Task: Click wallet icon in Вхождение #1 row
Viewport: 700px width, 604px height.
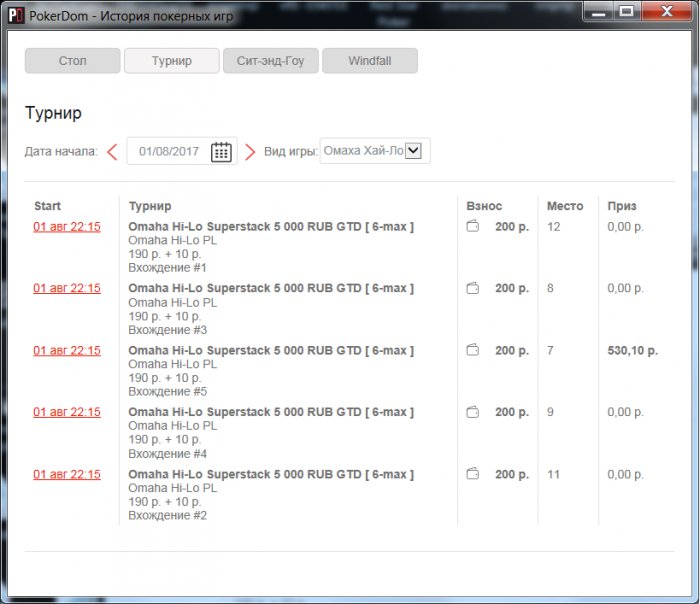Action: click(473, 226)
